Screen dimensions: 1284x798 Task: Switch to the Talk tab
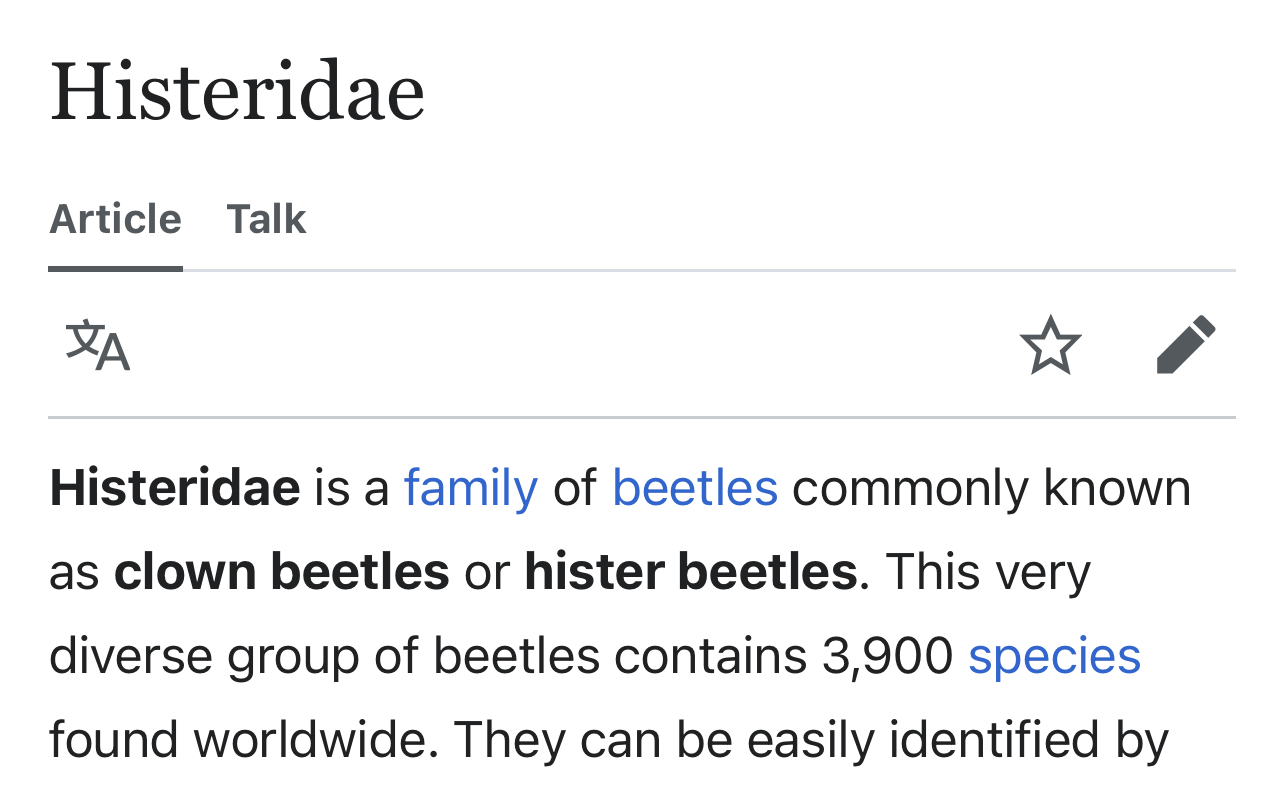click(266, 219)
